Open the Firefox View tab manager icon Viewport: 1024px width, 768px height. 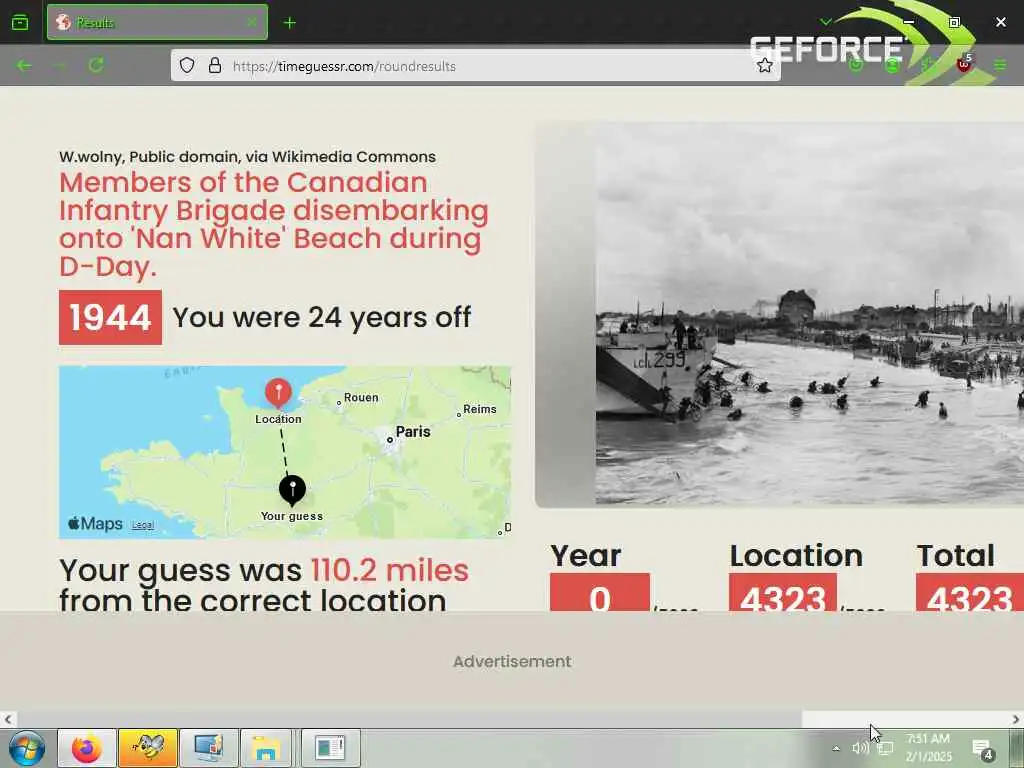pyautogui.click(x=20, y=23)
